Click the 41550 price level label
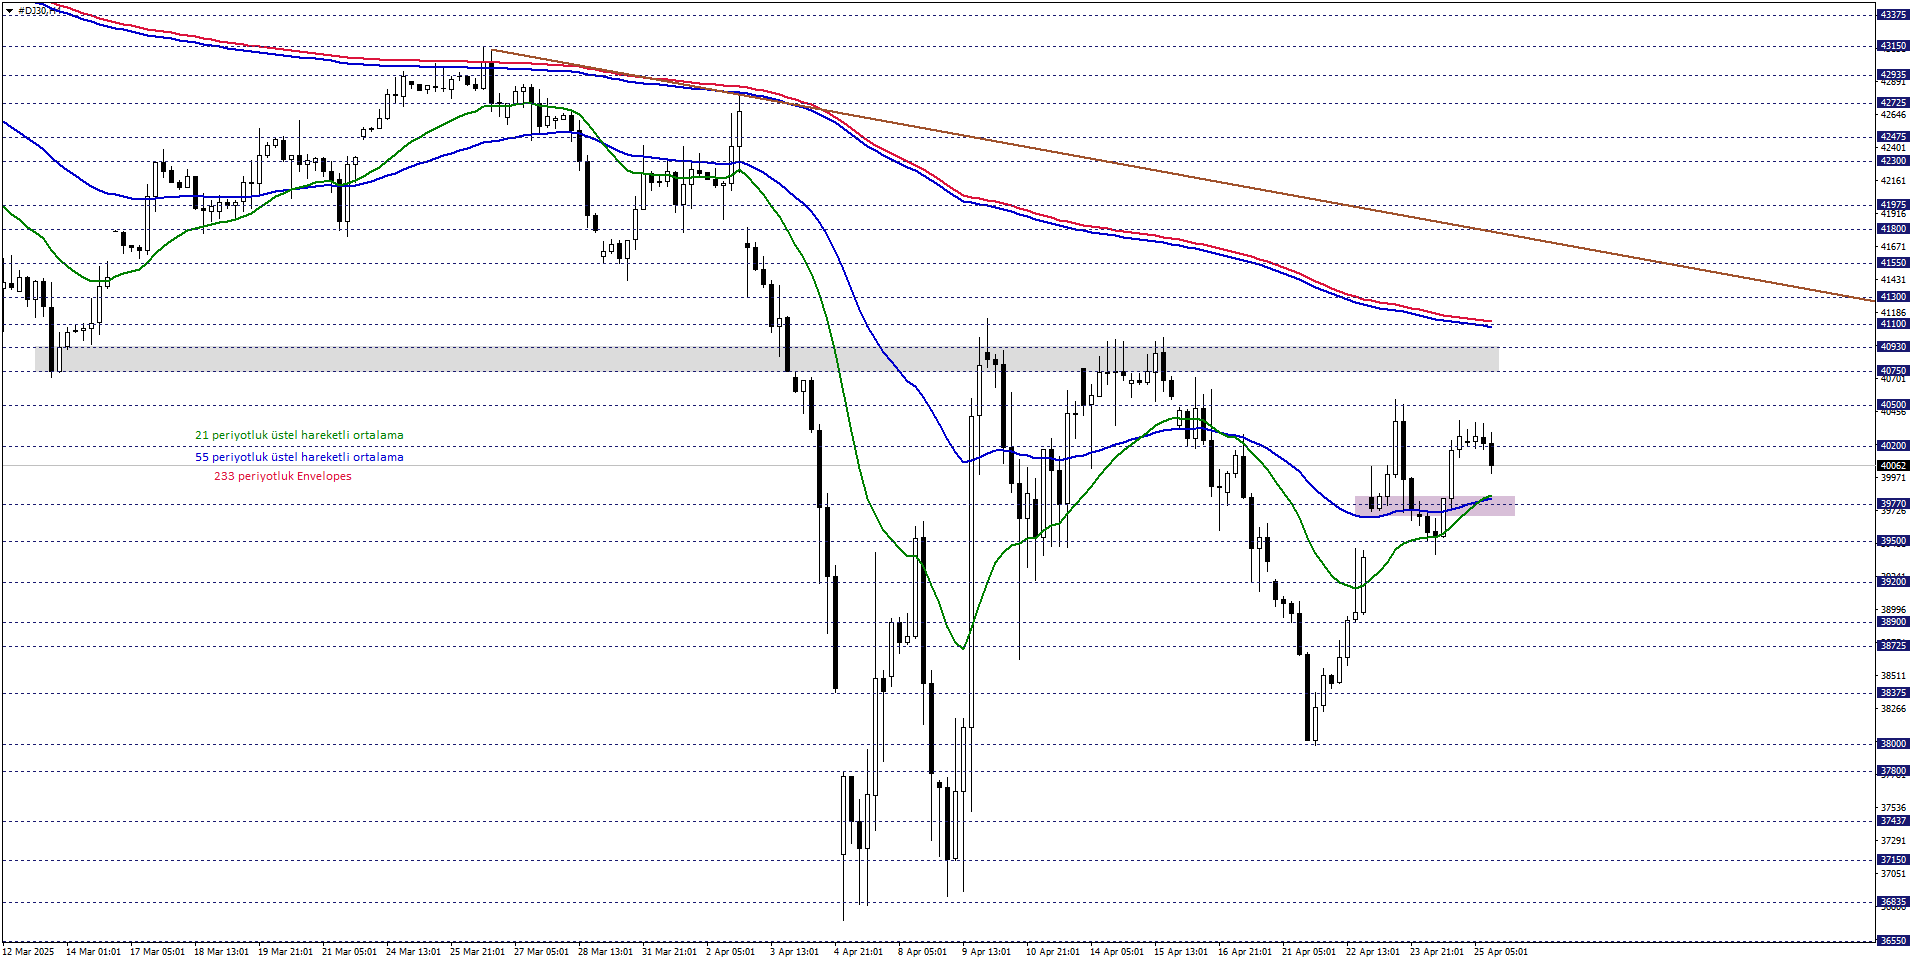Viewport: 1916px width, 963px height. pyautogui.click(x=1894, y=263)
